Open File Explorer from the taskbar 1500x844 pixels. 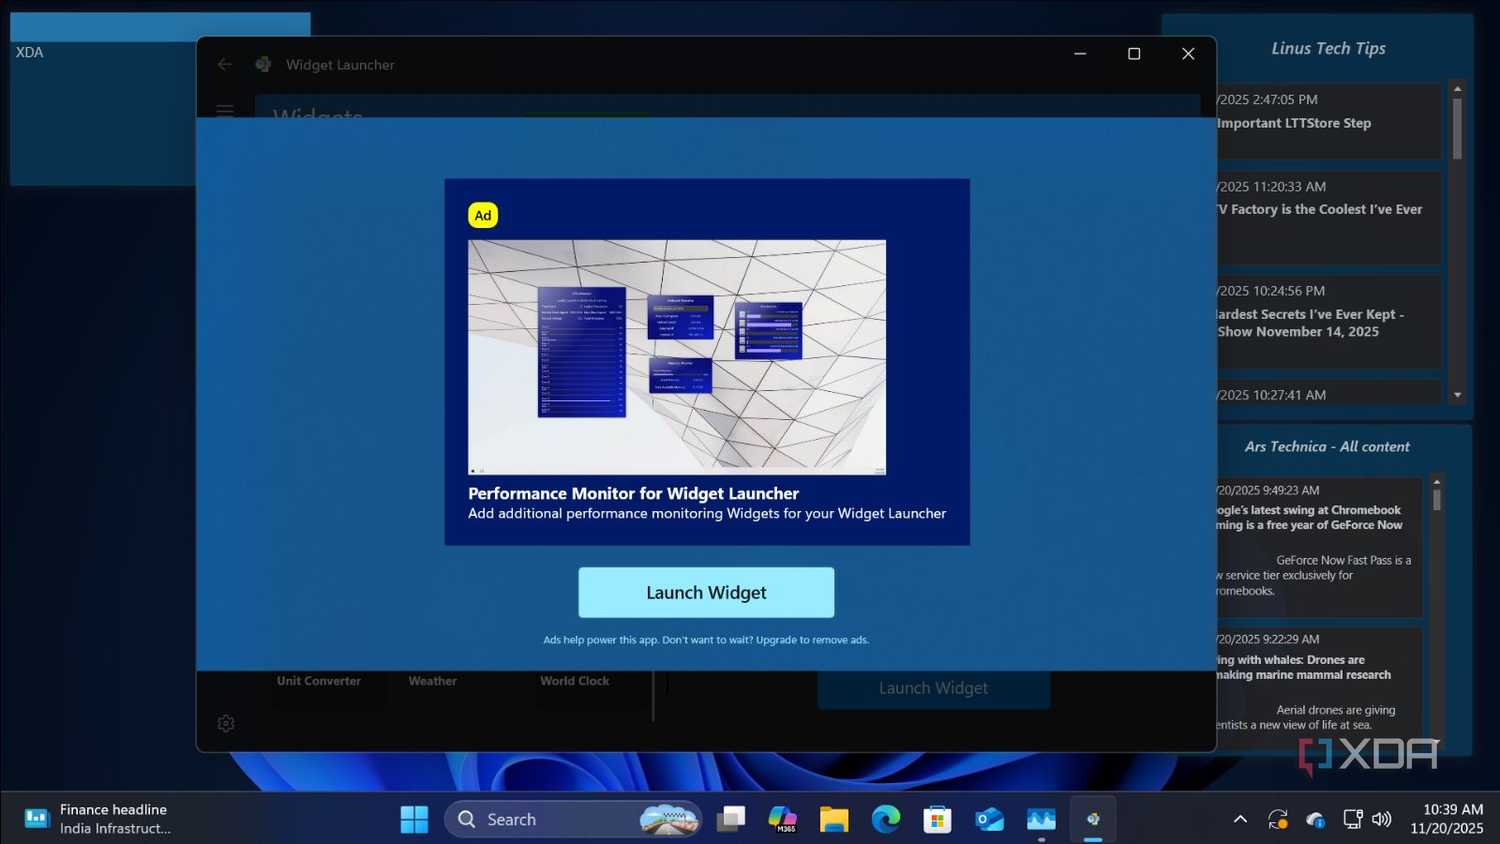pyautogui.click(x=834, y=819)
